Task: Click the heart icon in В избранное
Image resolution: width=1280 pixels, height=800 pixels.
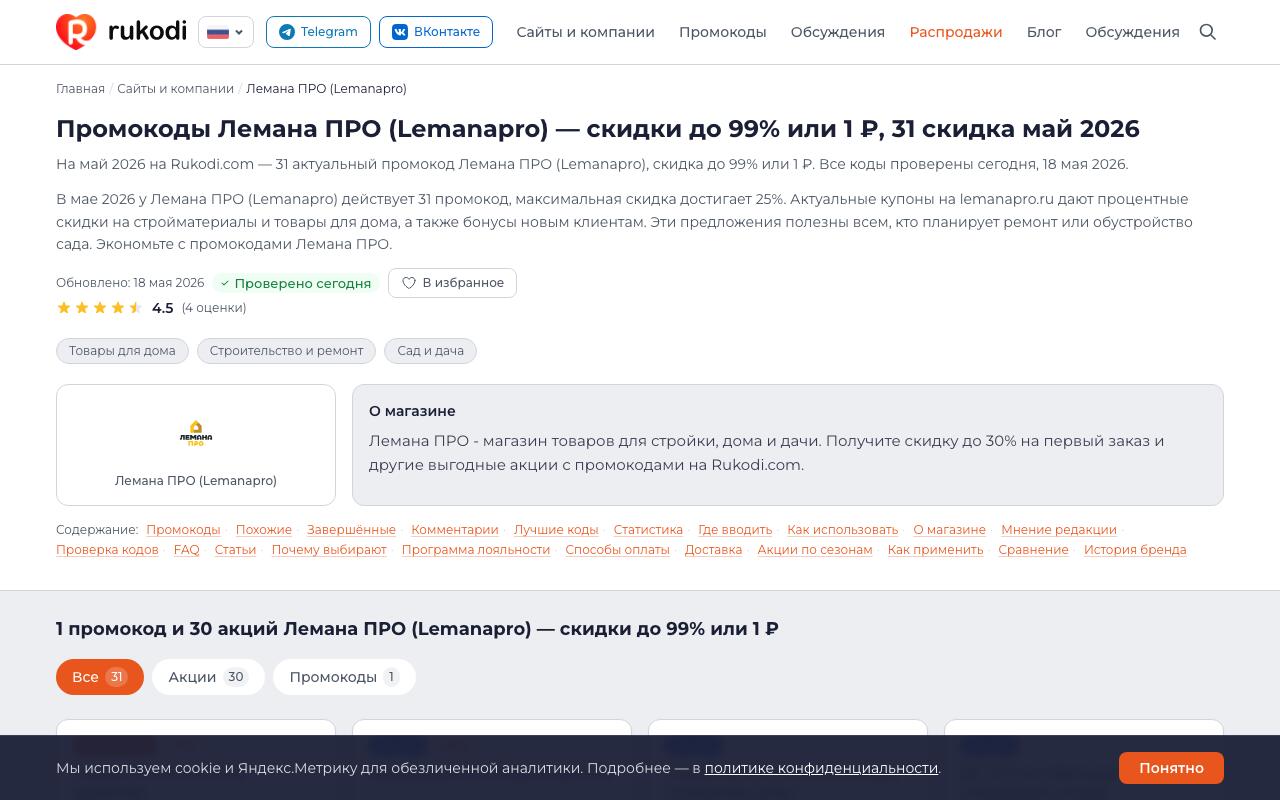Action: tap(409, 283)
